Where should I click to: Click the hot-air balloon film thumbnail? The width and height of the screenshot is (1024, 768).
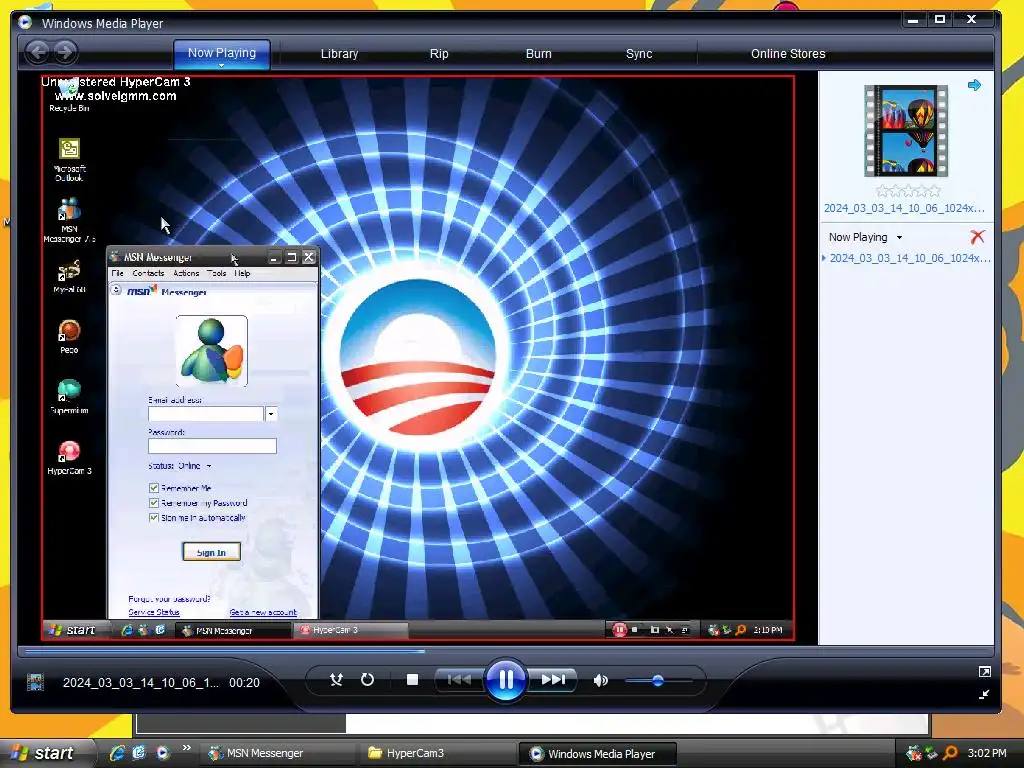coord(906,131)
